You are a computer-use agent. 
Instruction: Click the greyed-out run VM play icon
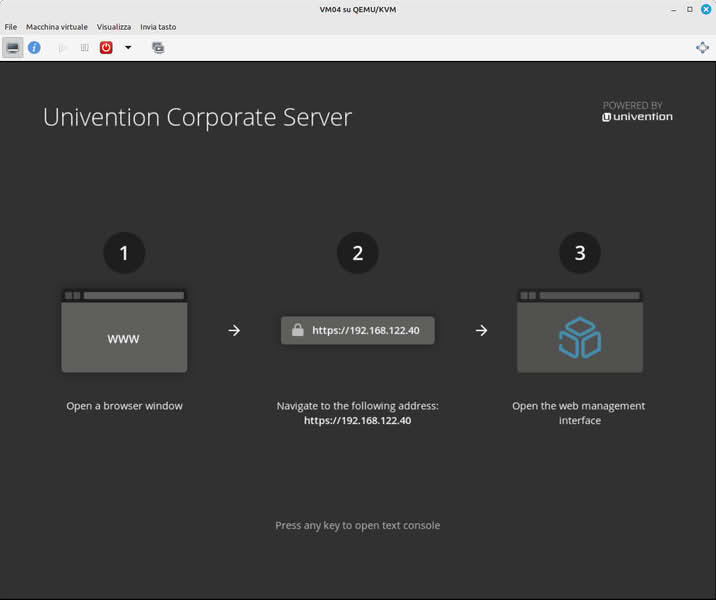(63, 47)
